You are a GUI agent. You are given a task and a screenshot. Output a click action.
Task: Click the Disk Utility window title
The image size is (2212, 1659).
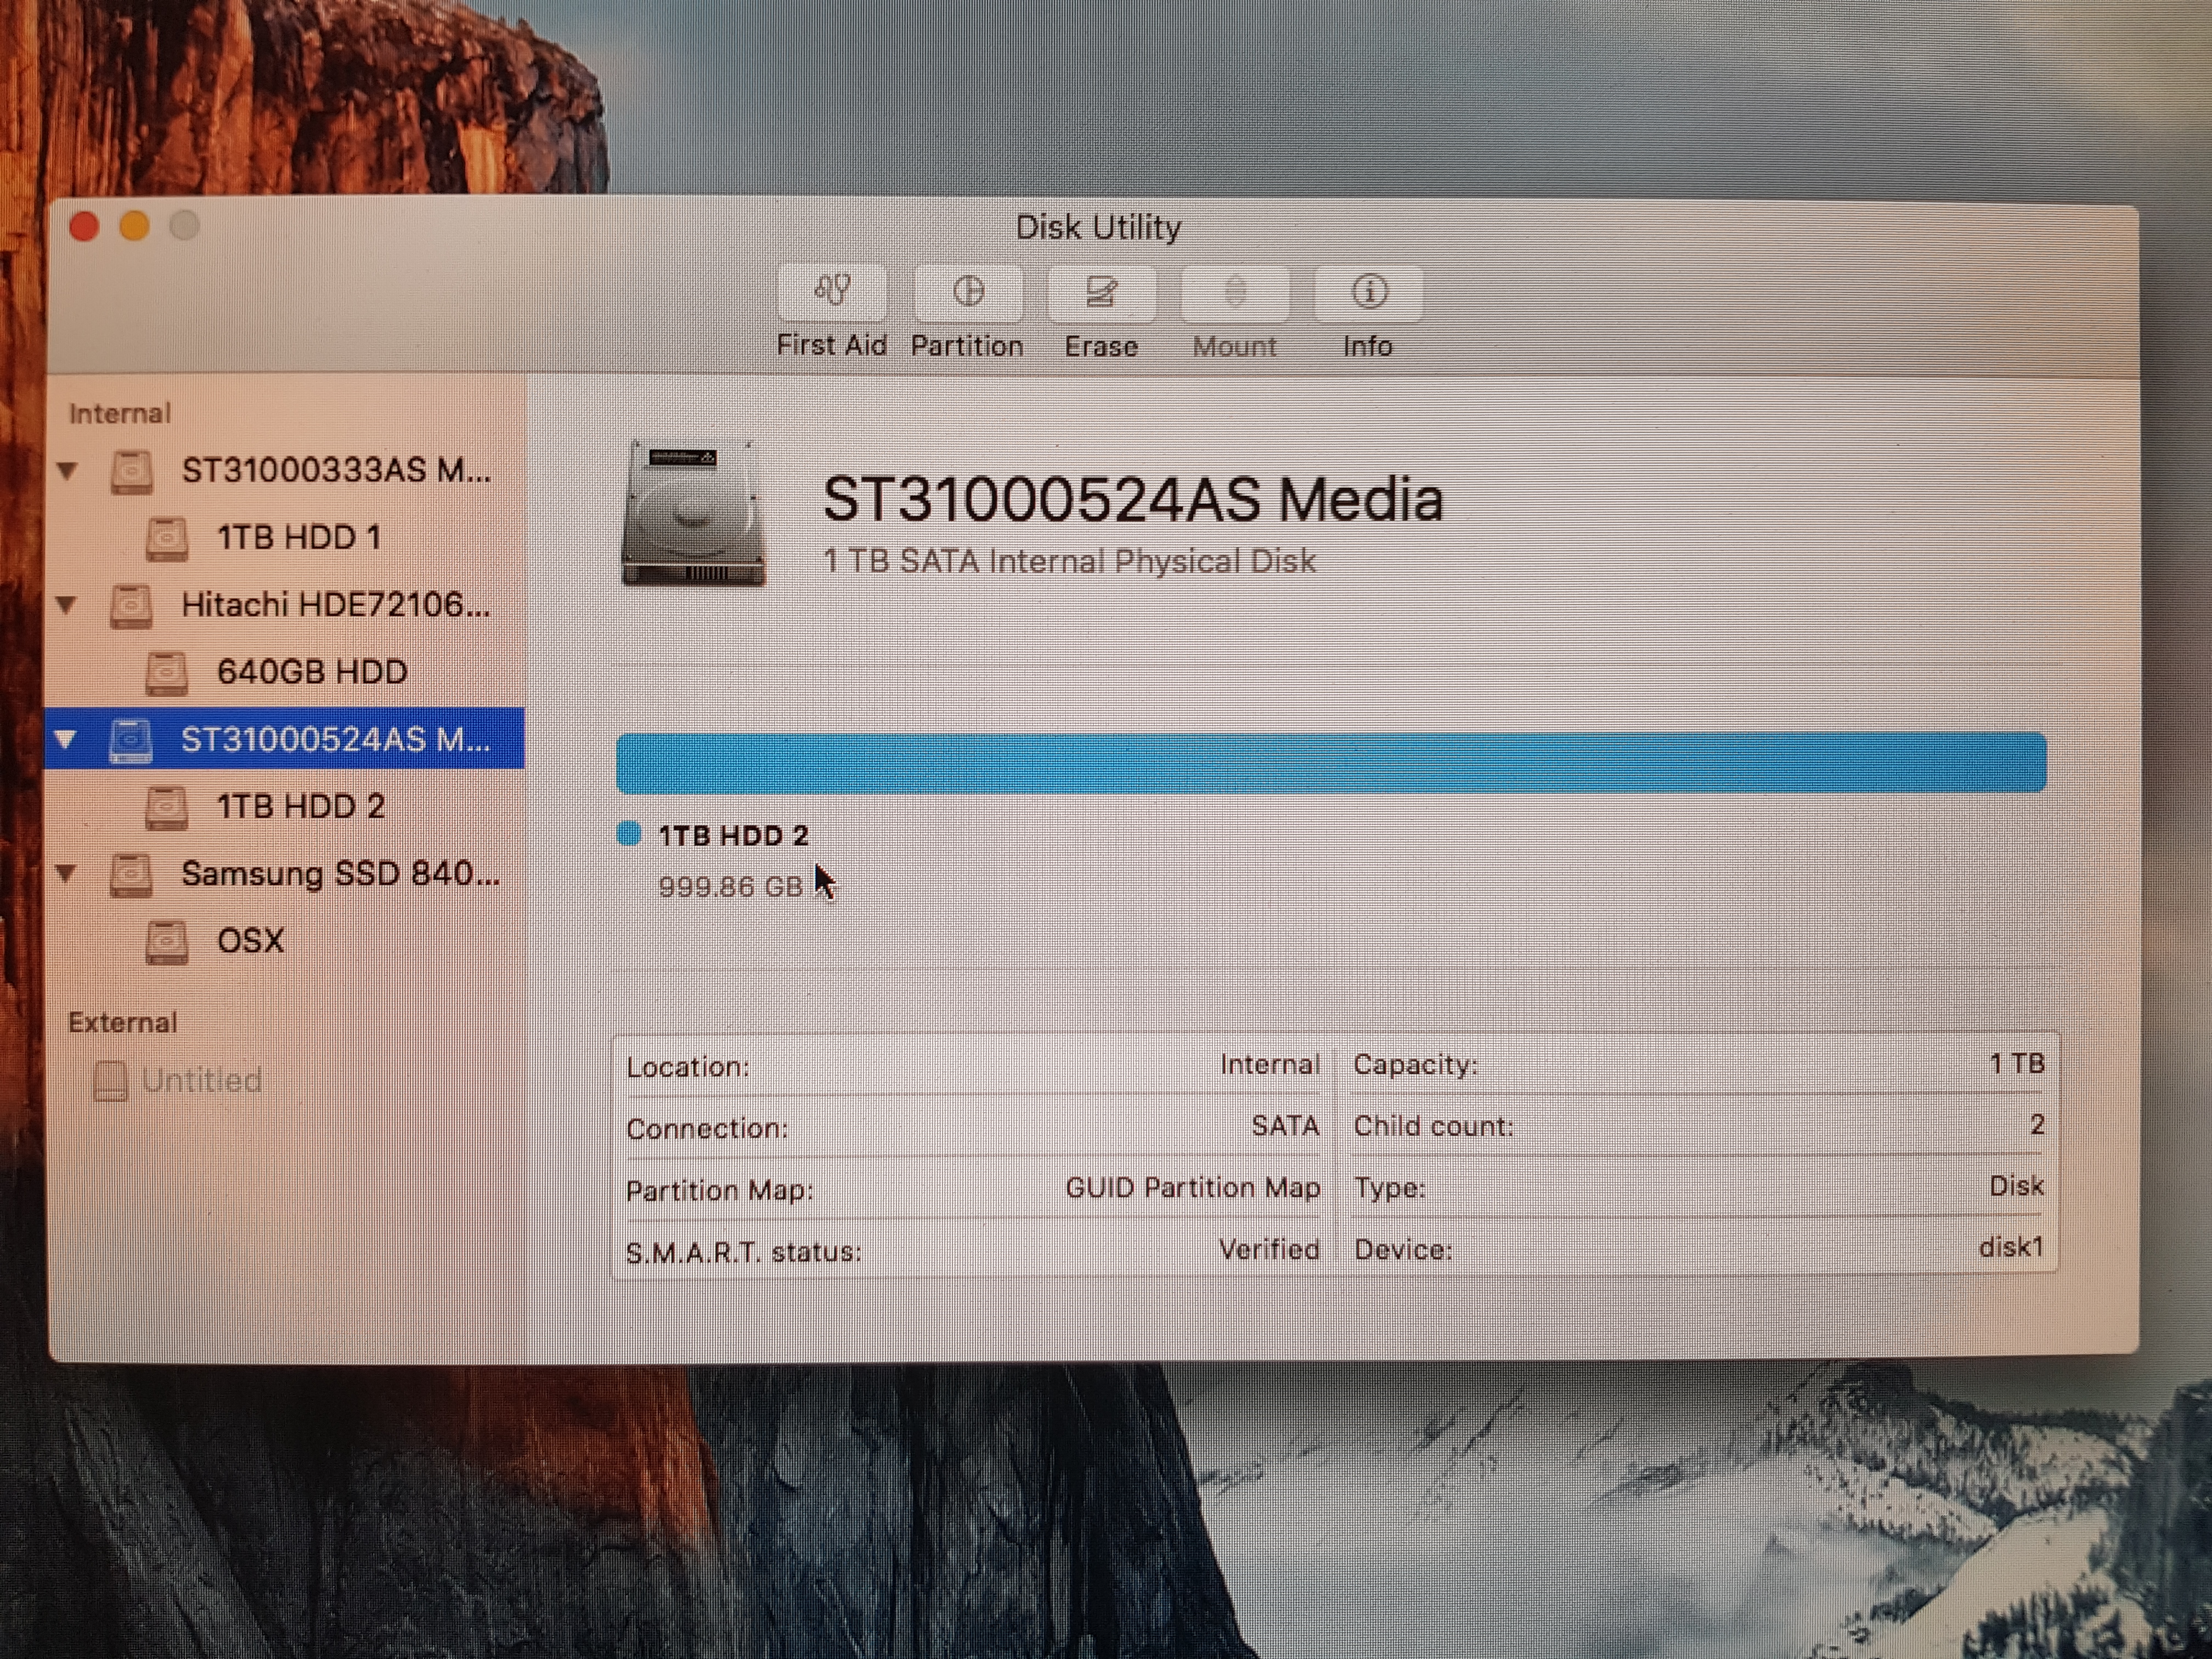[1098, 228]
